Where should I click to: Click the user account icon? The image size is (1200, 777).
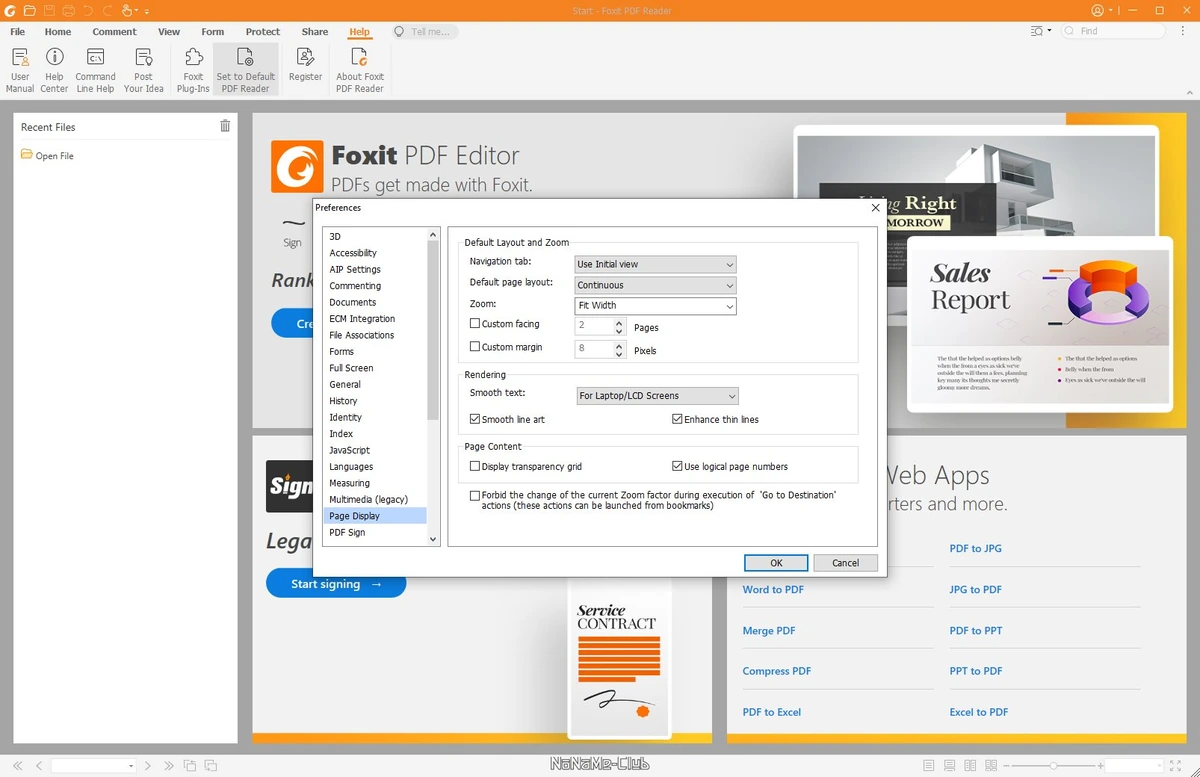(x=1098, y=11)
